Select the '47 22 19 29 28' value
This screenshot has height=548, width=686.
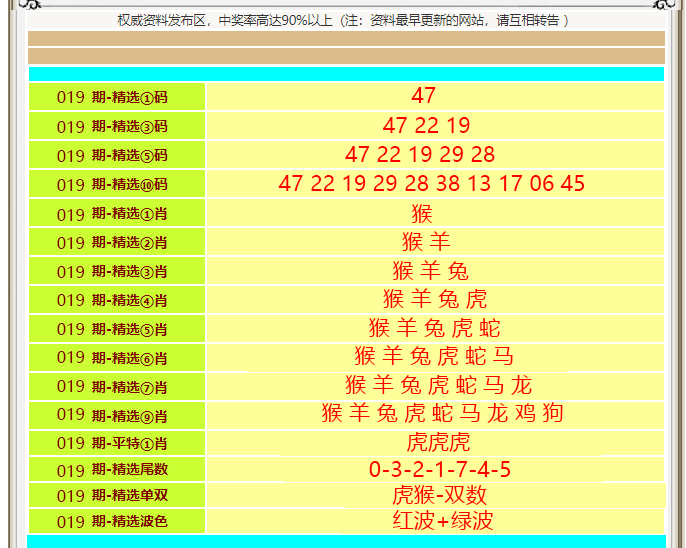(420, 155)
